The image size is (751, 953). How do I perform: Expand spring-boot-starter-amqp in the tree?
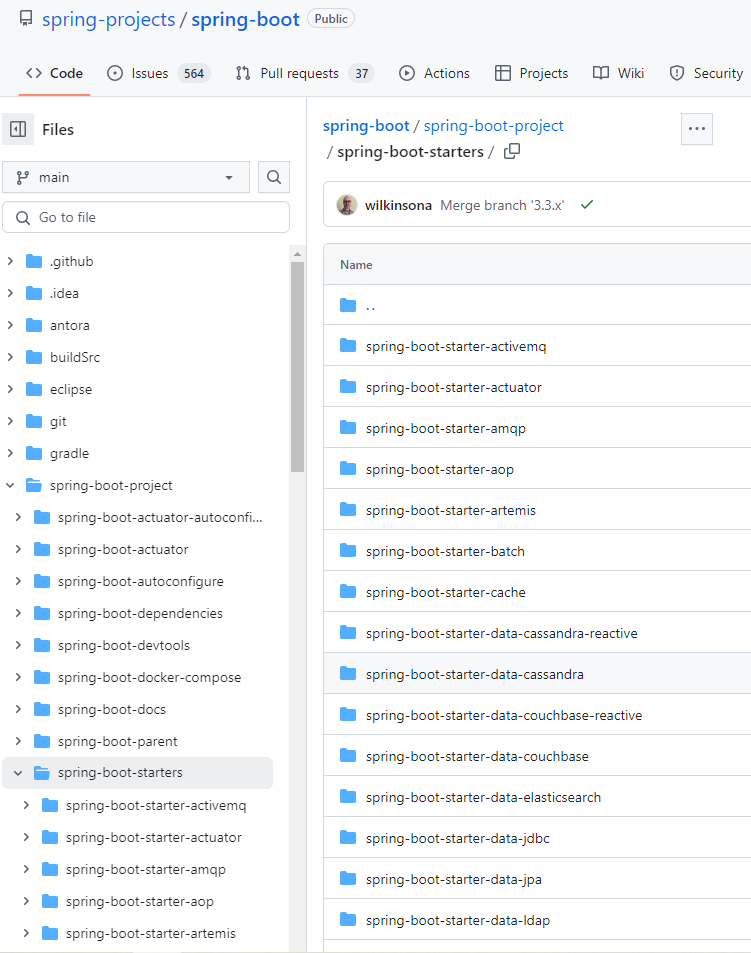click(x=26, y=869)
